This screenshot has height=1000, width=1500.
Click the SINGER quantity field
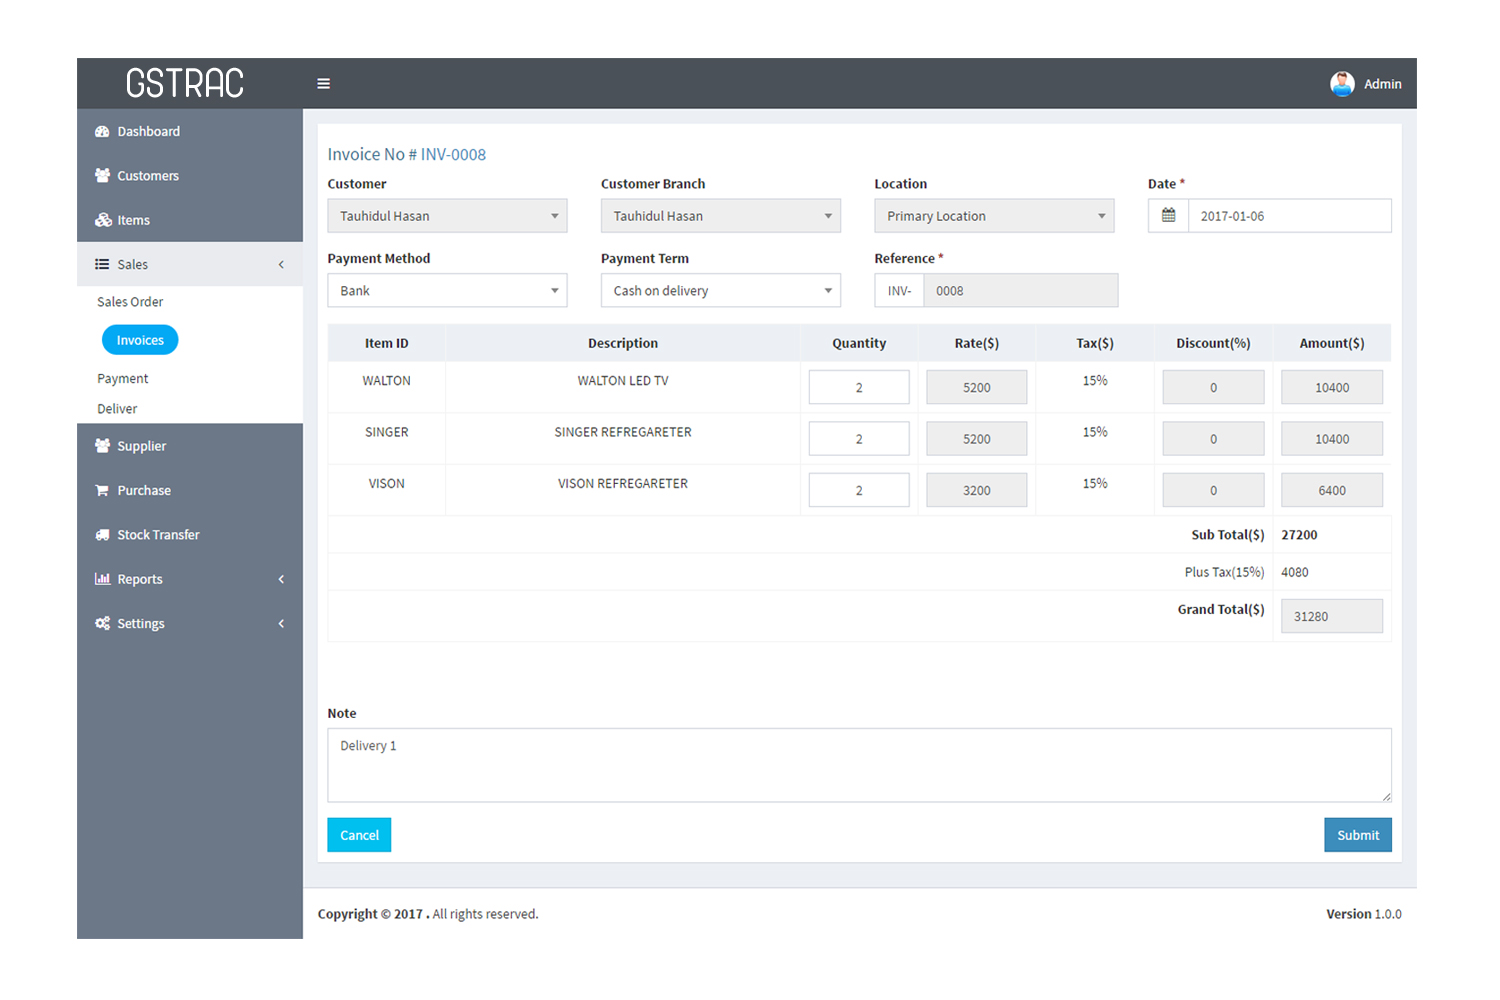point(859,439)
